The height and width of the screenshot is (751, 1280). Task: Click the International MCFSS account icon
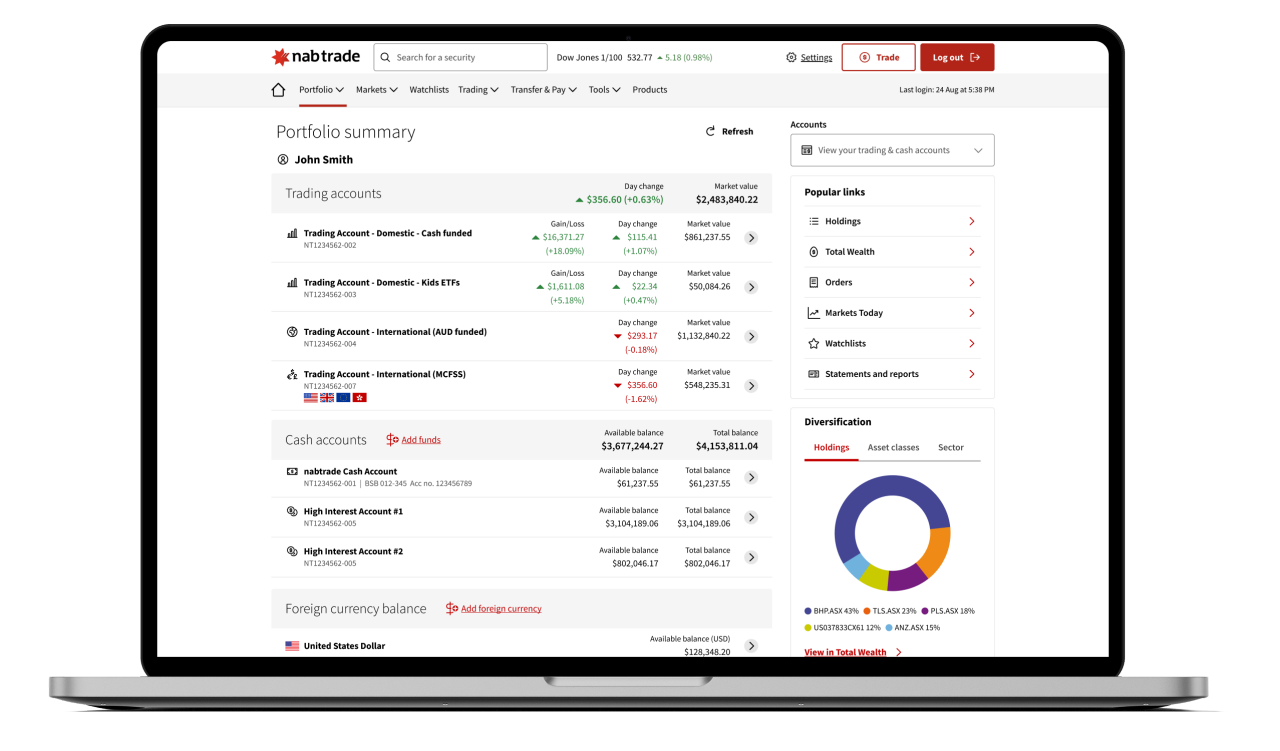[x=292, y=375]
